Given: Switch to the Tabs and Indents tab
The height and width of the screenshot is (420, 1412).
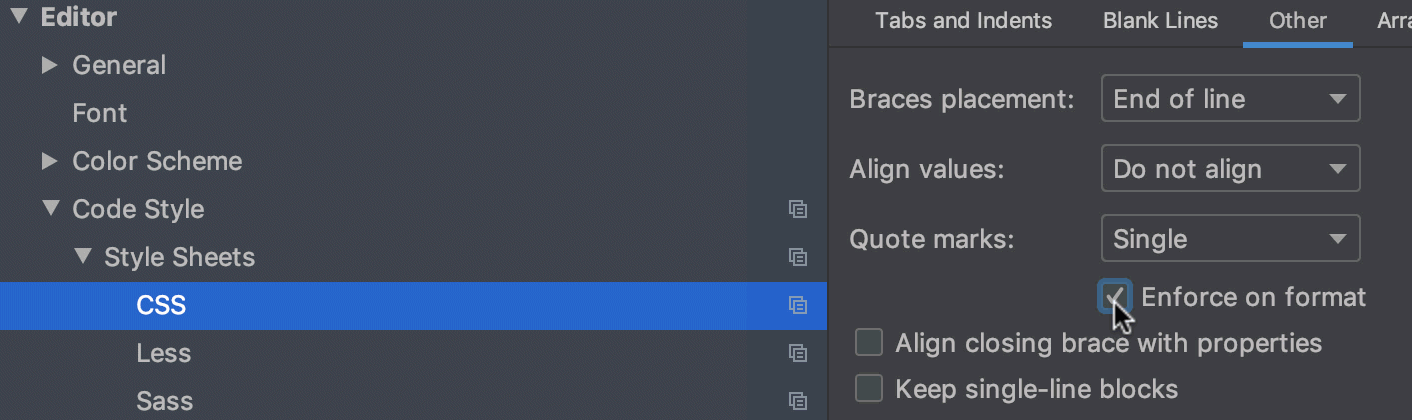Looking at the screenshot, I should [963, 20].
